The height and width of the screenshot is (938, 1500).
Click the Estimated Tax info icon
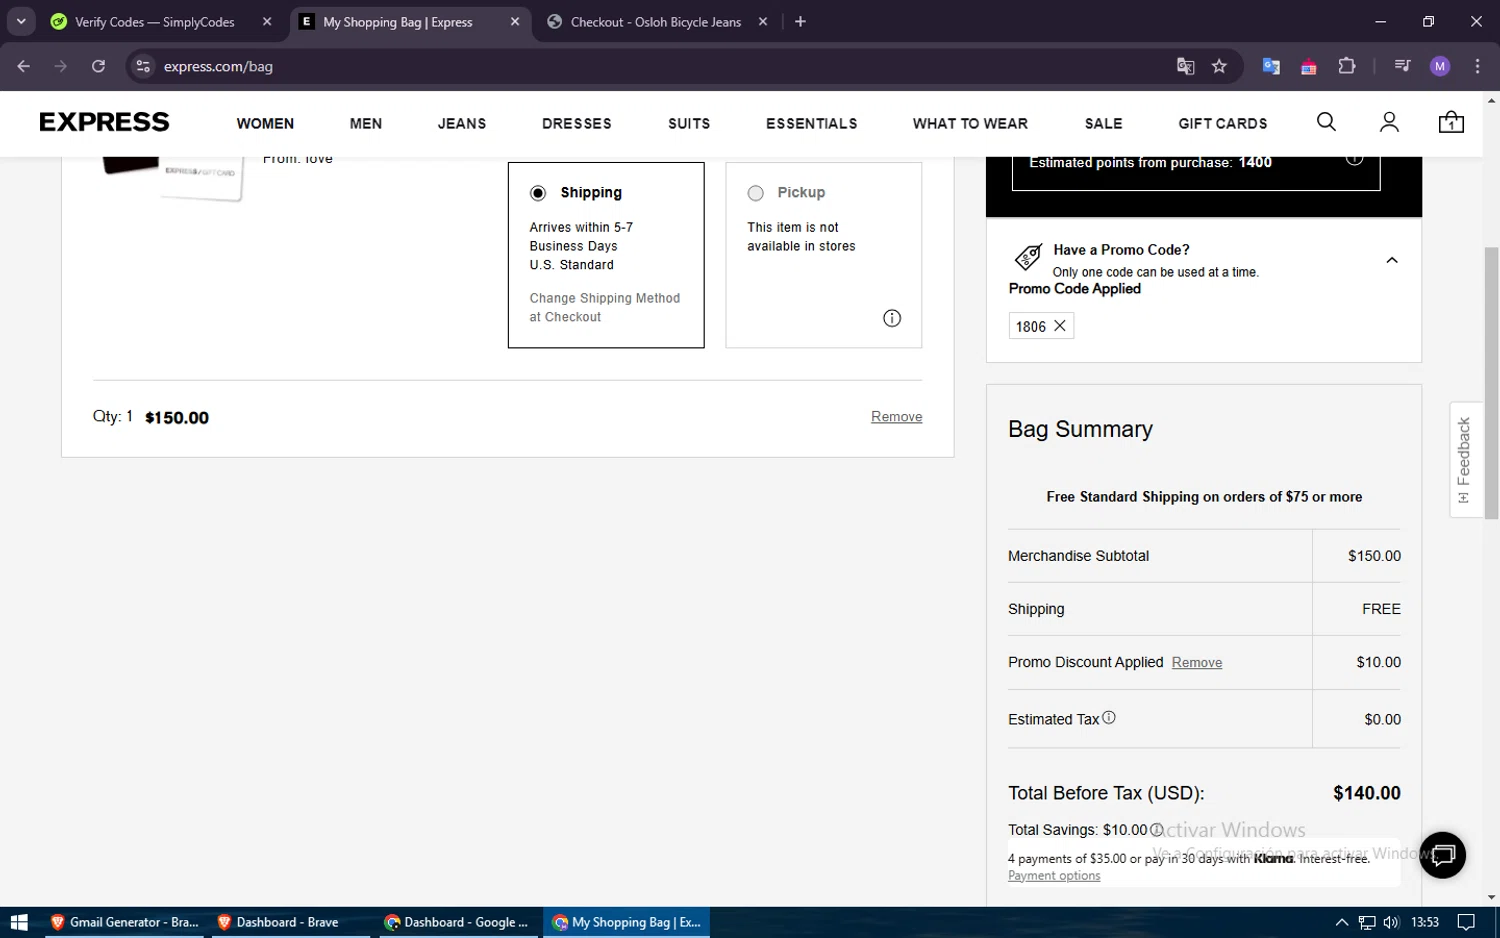point(1109,717)
